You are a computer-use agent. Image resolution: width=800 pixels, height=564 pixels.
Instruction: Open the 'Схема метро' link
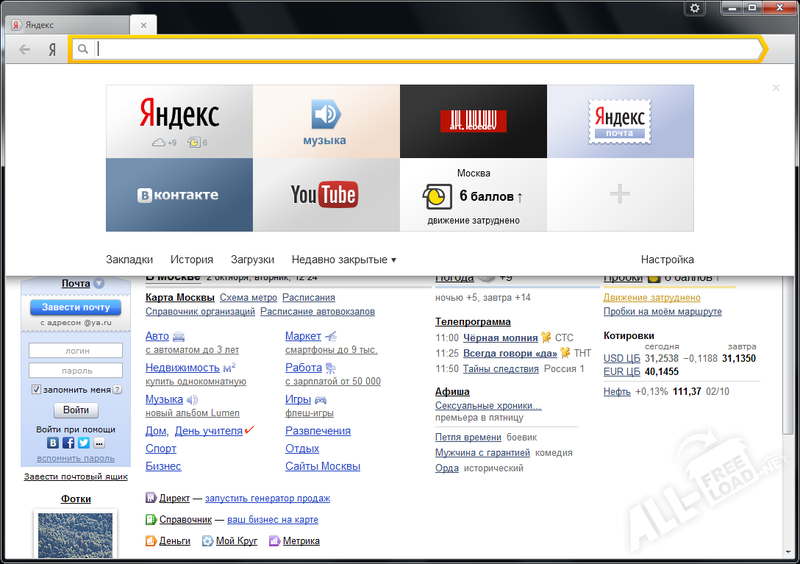(248, 298)
